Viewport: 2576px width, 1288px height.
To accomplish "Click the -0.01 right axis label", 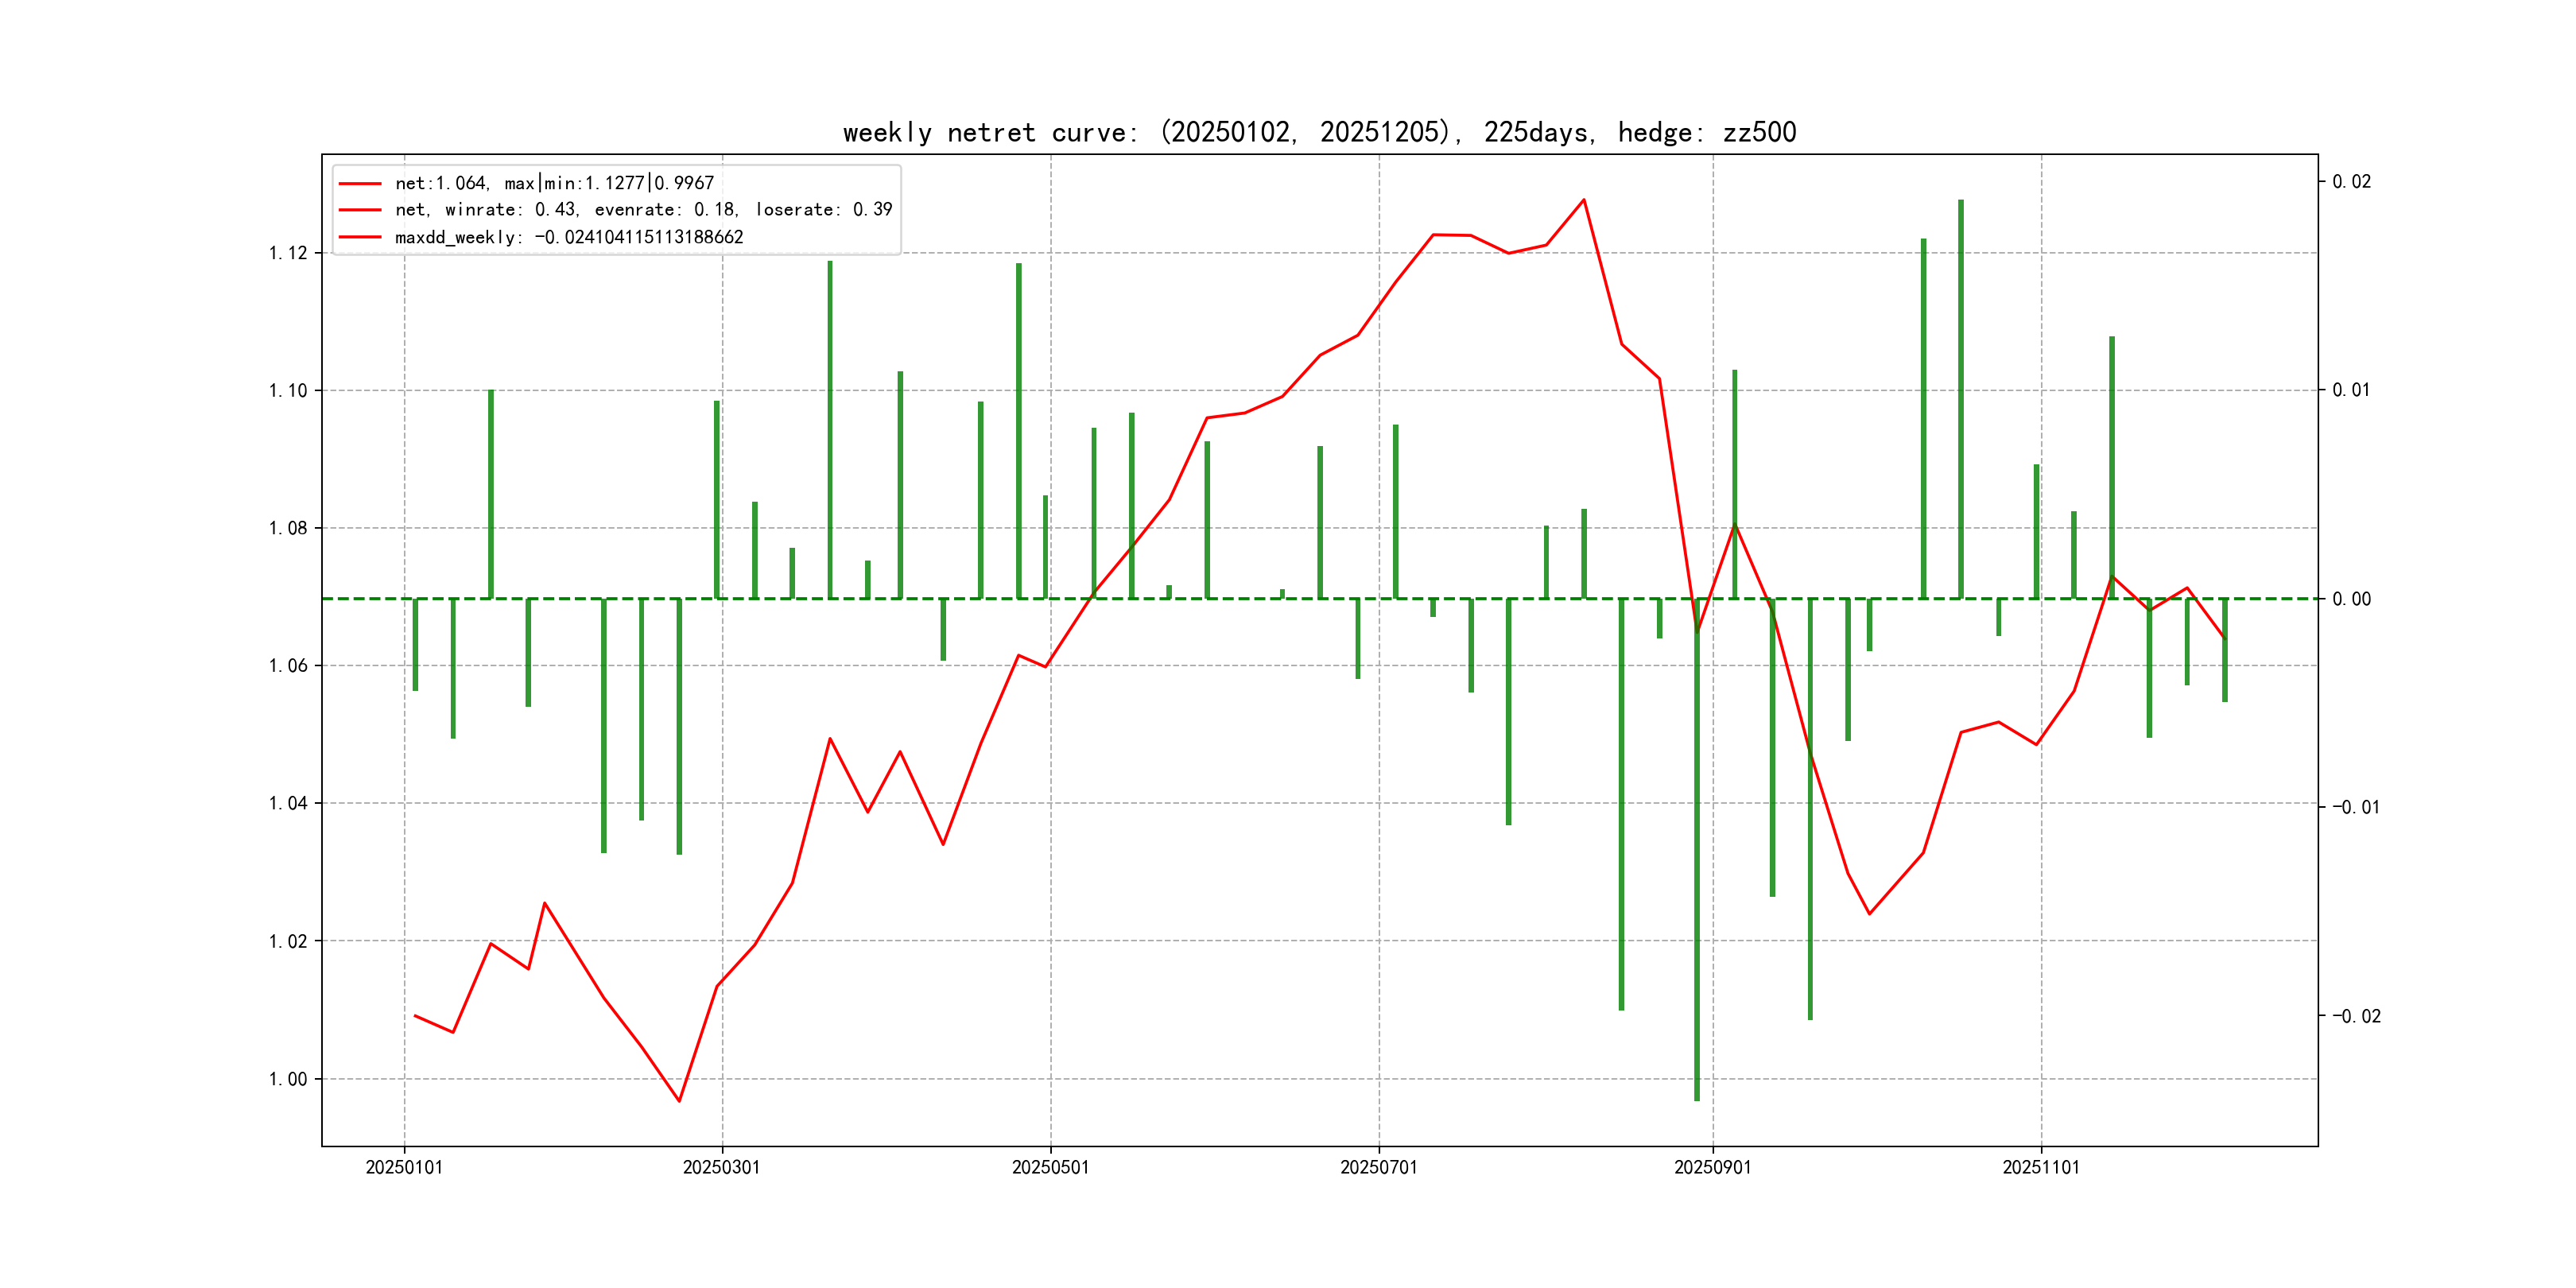I will pyautogui.click(x=2356, y=807).
